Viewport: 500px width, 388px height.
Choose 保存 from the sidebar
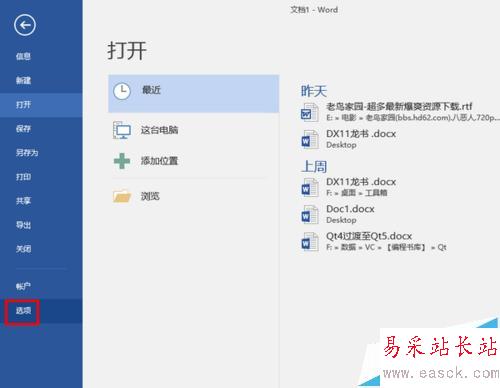[x=23, y=129]
